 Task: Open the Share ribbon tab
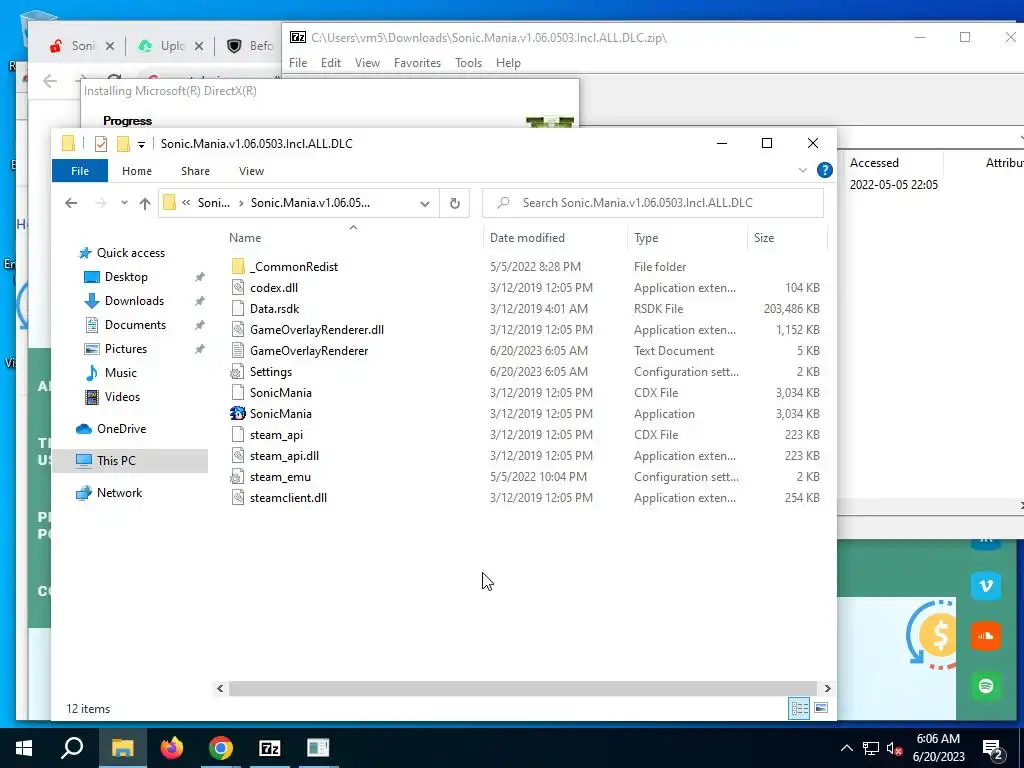[x=195, y=170]
